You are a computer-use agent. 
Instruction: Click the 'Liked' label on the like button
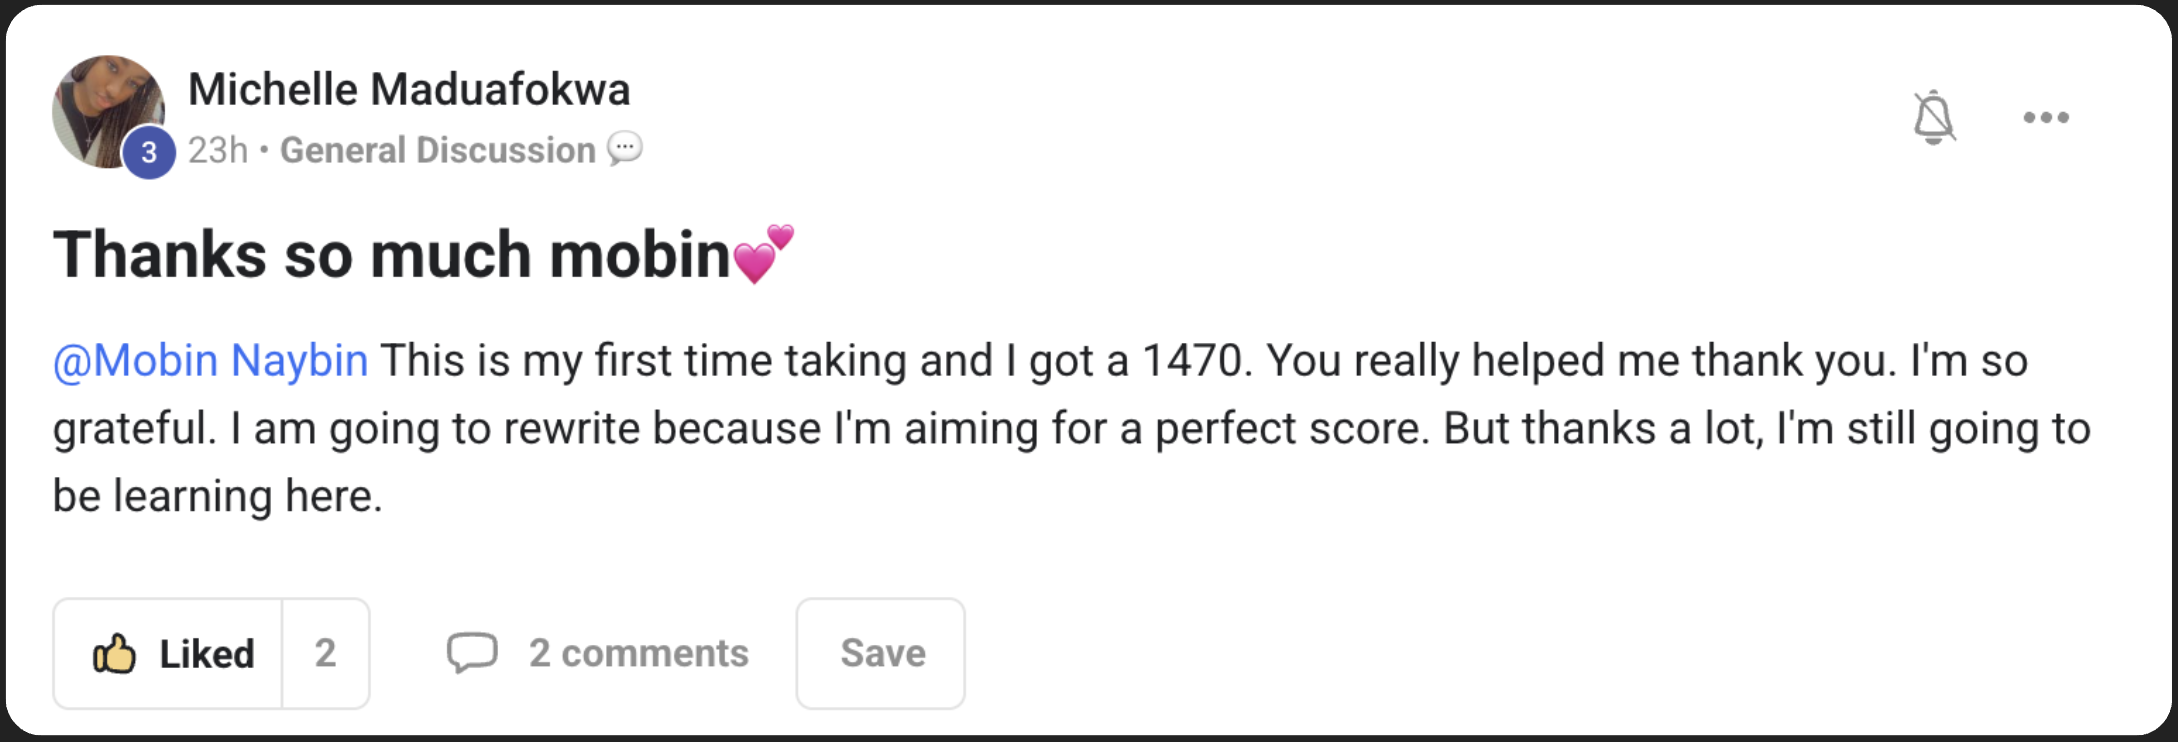(207, 654)
